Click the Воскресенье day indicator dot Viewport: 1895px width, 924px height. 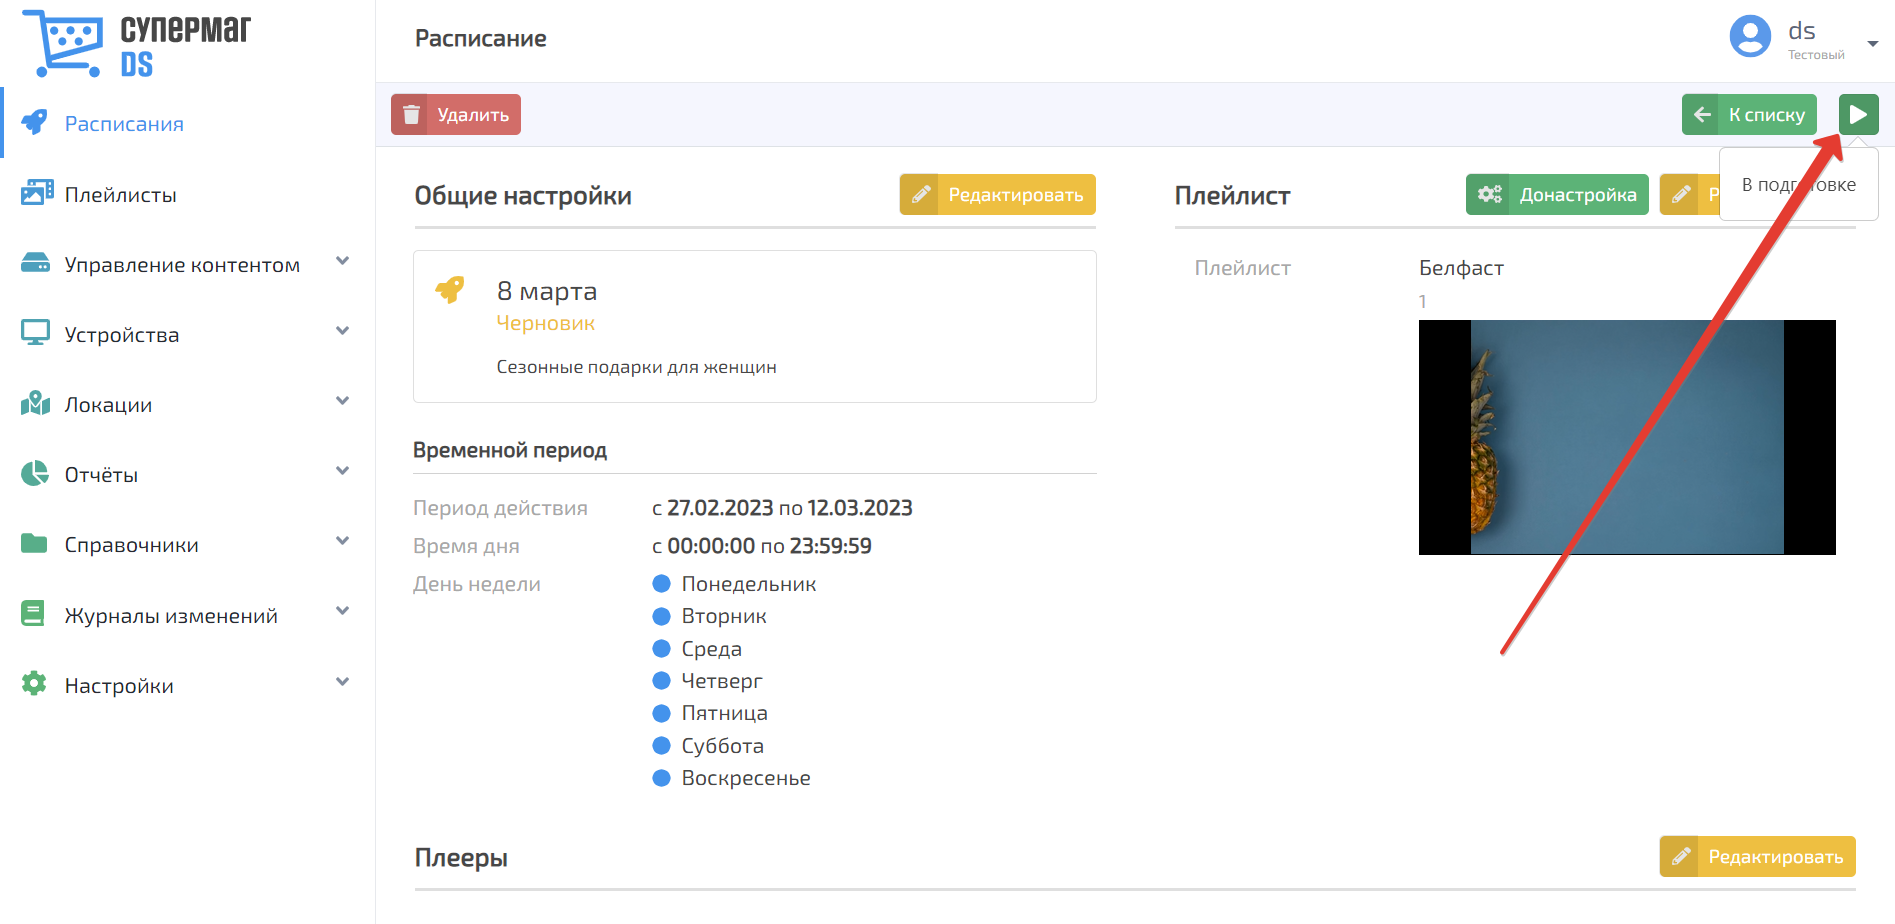(661, 778)
